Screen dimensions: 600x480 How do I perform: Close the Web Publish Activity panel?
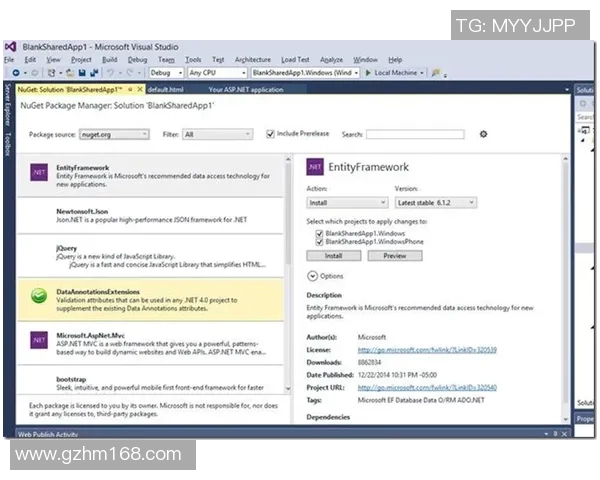point(564,434)
